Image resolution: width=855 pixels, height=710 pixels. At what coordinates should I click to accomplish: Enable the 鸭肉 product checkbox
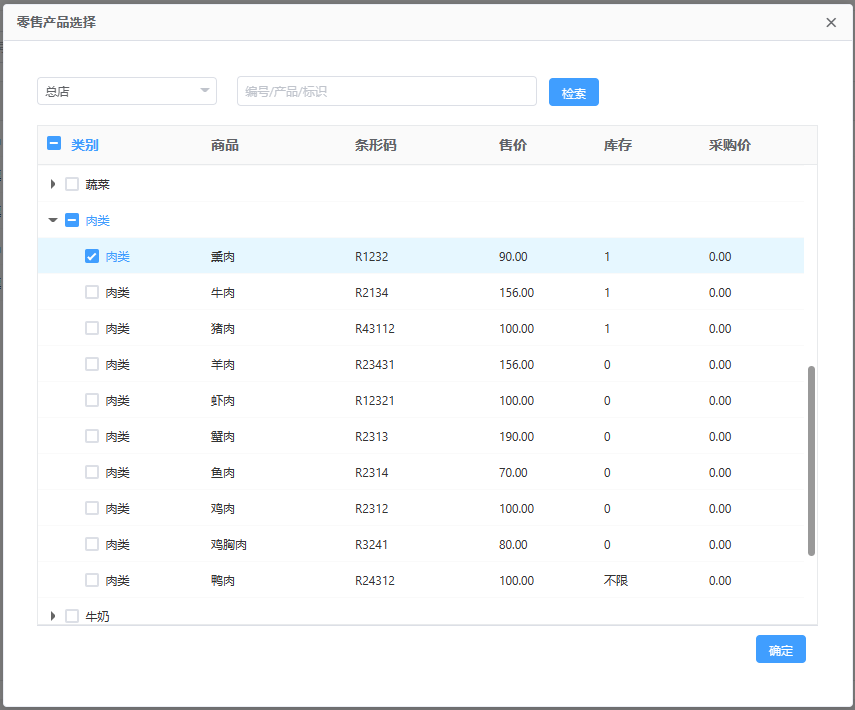click(92, 580)
